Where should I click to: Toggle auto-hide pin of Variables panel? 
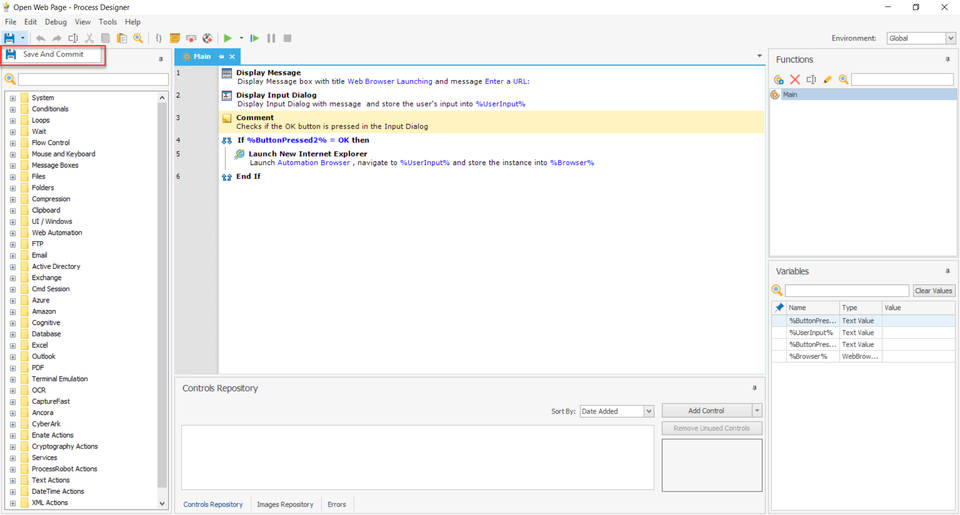pyautogui.click(x=948, y=271)
